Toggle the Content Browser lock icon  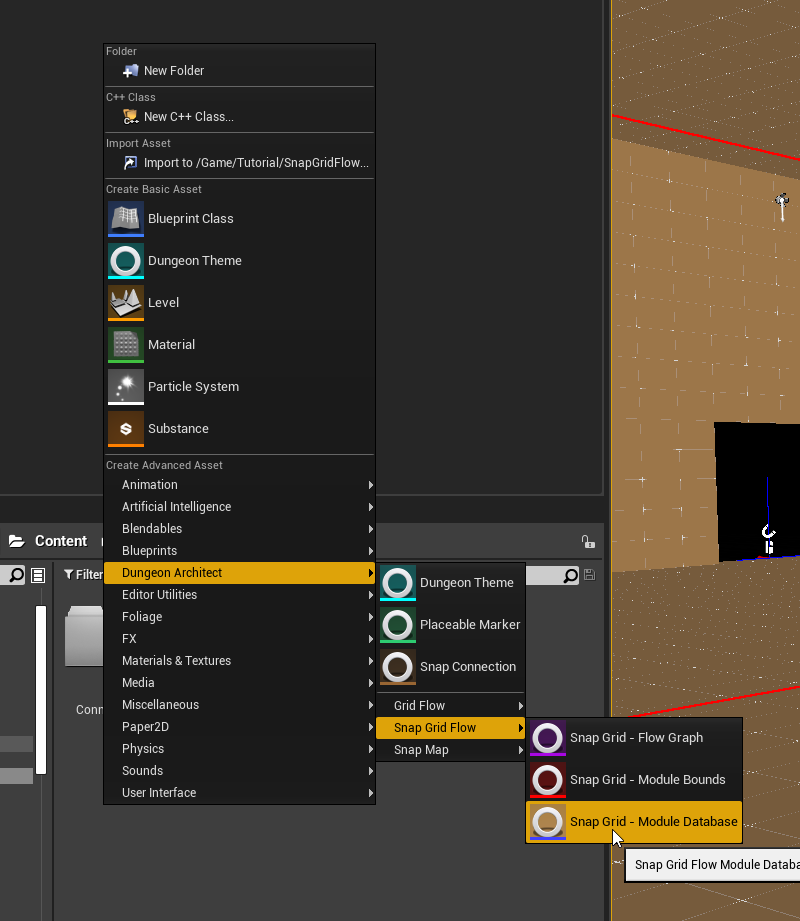point(587,541)
